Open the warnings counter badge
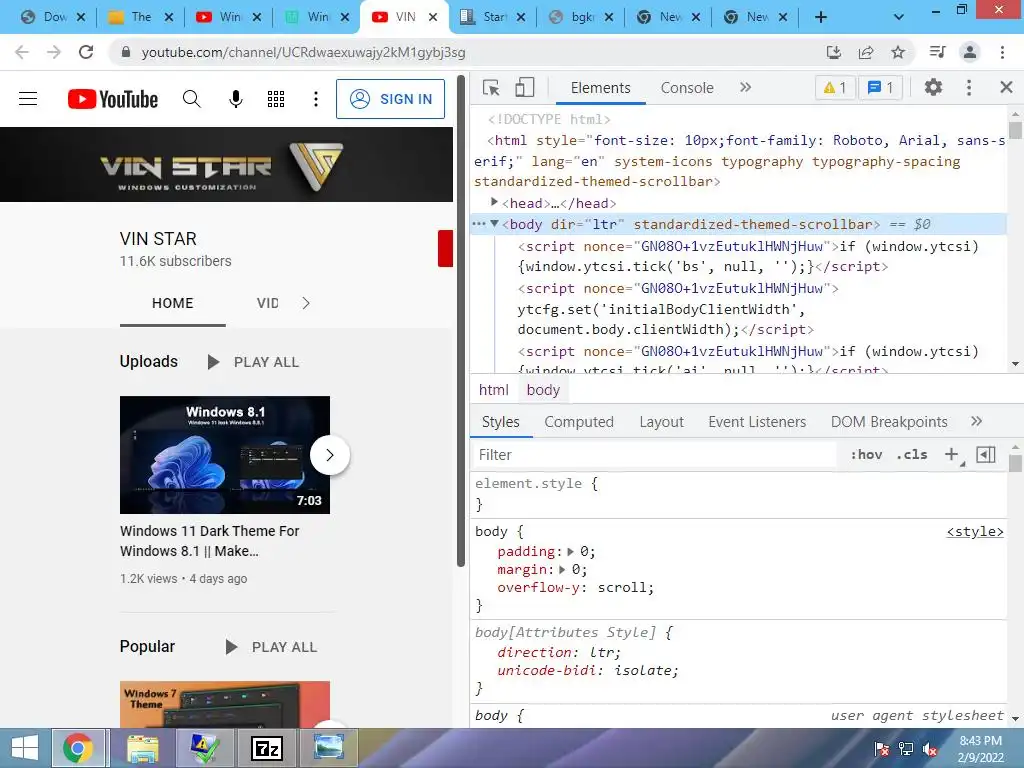Screen dimensions: 1024x768 coord(835,88)
